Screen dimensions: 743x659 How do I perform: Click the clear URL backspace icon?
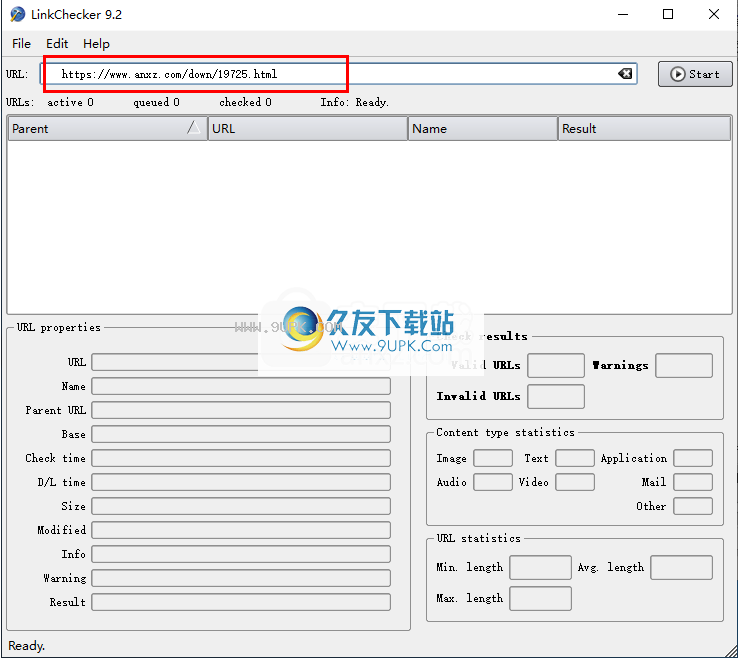[x=625, y=73]
